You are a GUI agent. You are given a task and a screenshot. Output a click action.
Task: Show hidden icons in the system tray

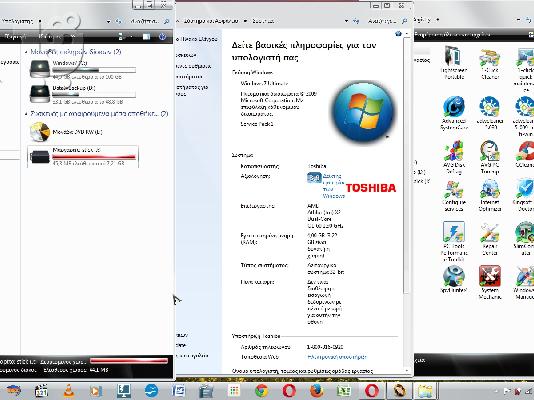click(x=497, y=391)
